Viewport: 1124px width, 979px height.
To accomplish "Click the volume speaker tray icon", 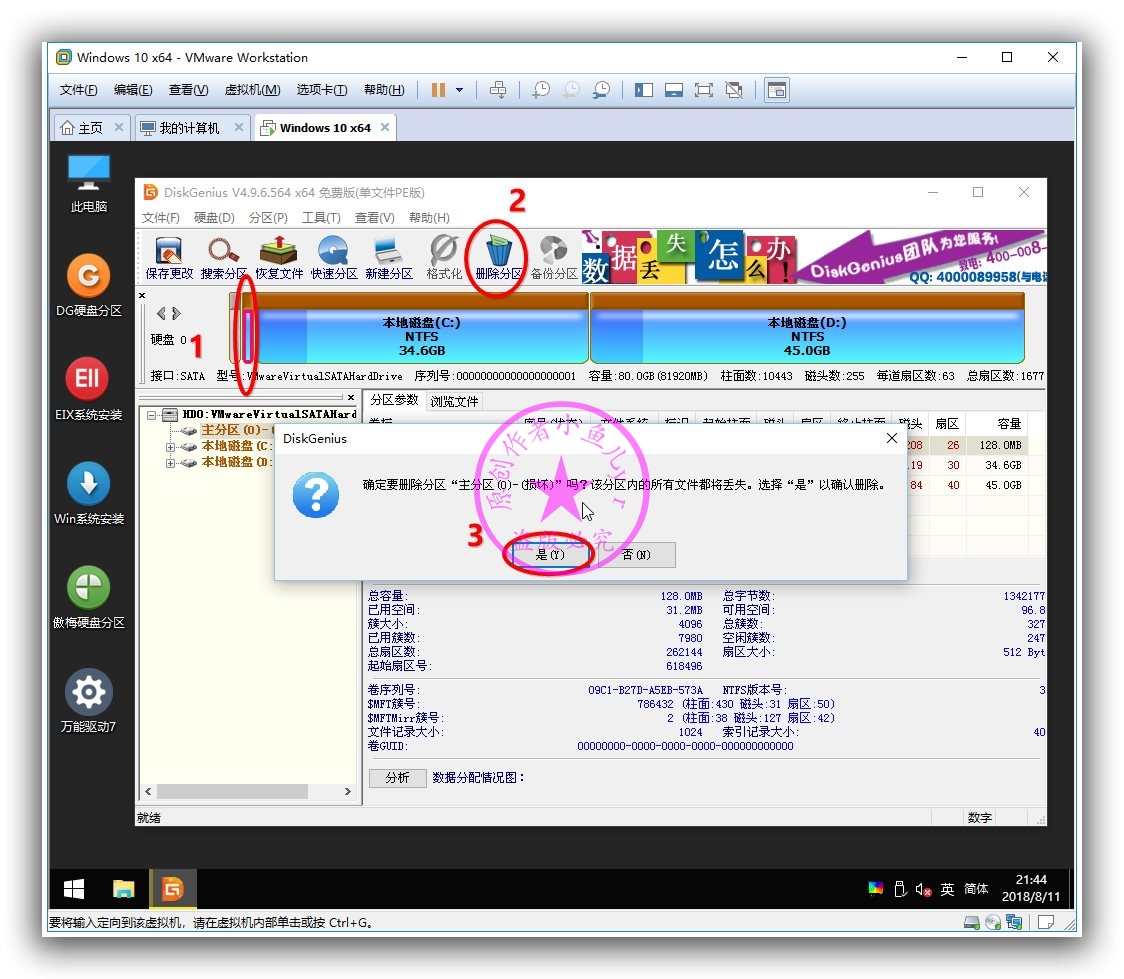I will [923, 889].
